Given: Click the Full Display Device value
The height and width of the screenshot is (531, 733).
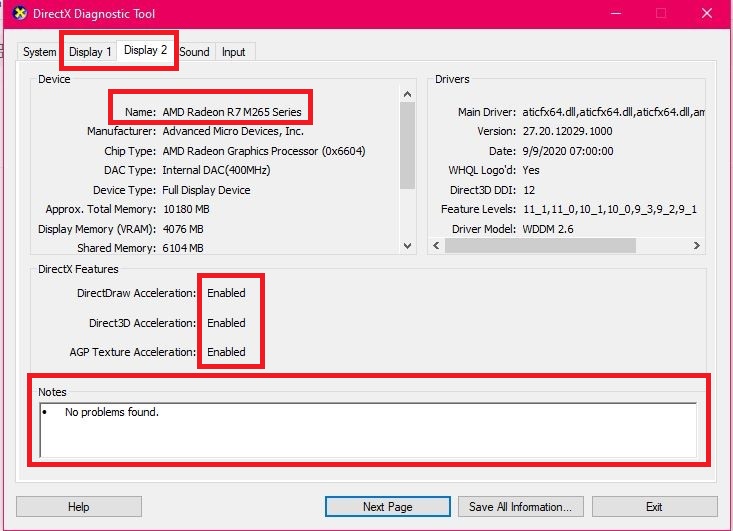Looking at the screenshot, I should [206, 190].
